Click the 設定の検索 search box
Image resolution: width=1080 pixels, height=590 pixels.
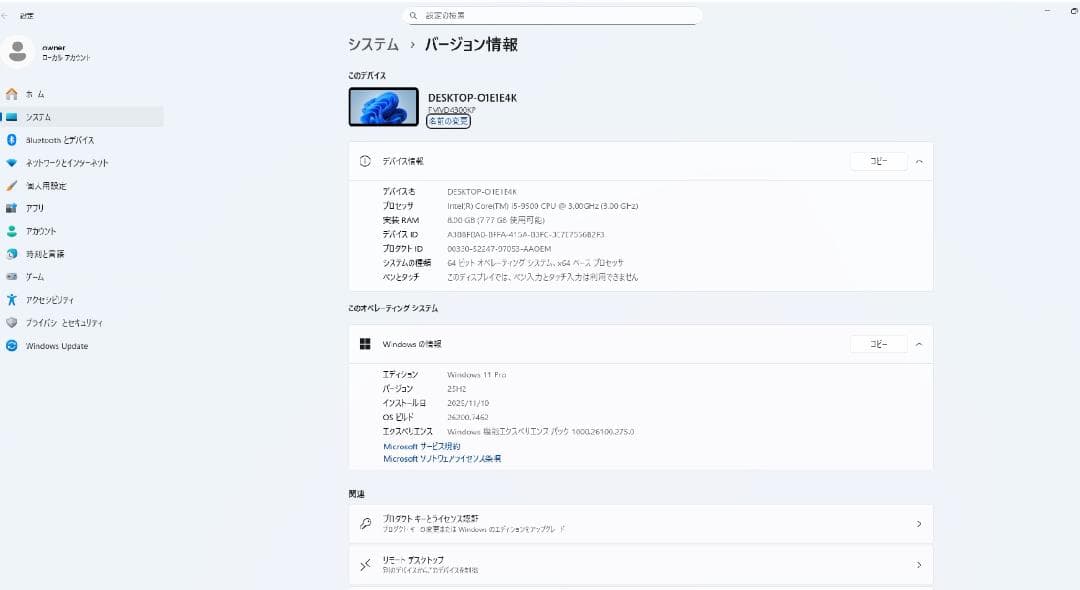[550, 15]
